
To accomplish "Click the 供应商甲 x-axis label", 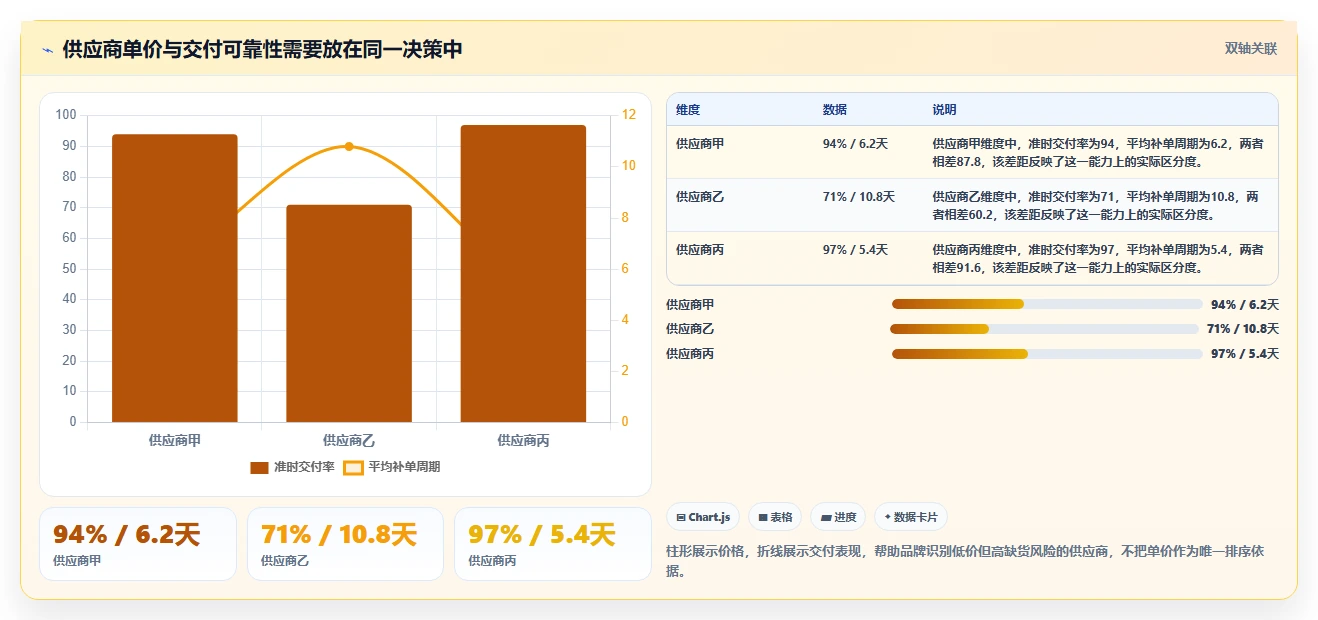I will pos(175,440).
